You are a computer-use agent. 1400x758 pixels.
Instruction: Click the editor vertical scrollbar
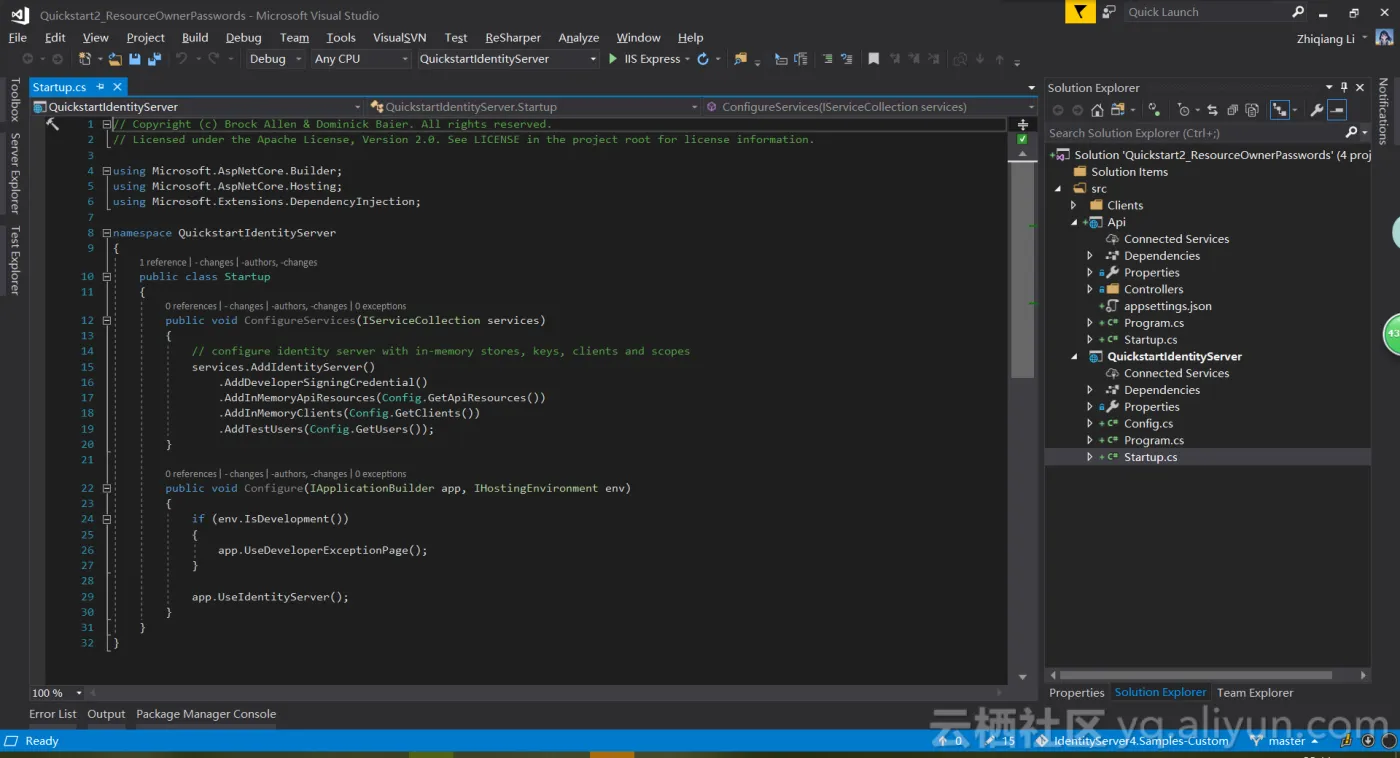pos(1022,269)
